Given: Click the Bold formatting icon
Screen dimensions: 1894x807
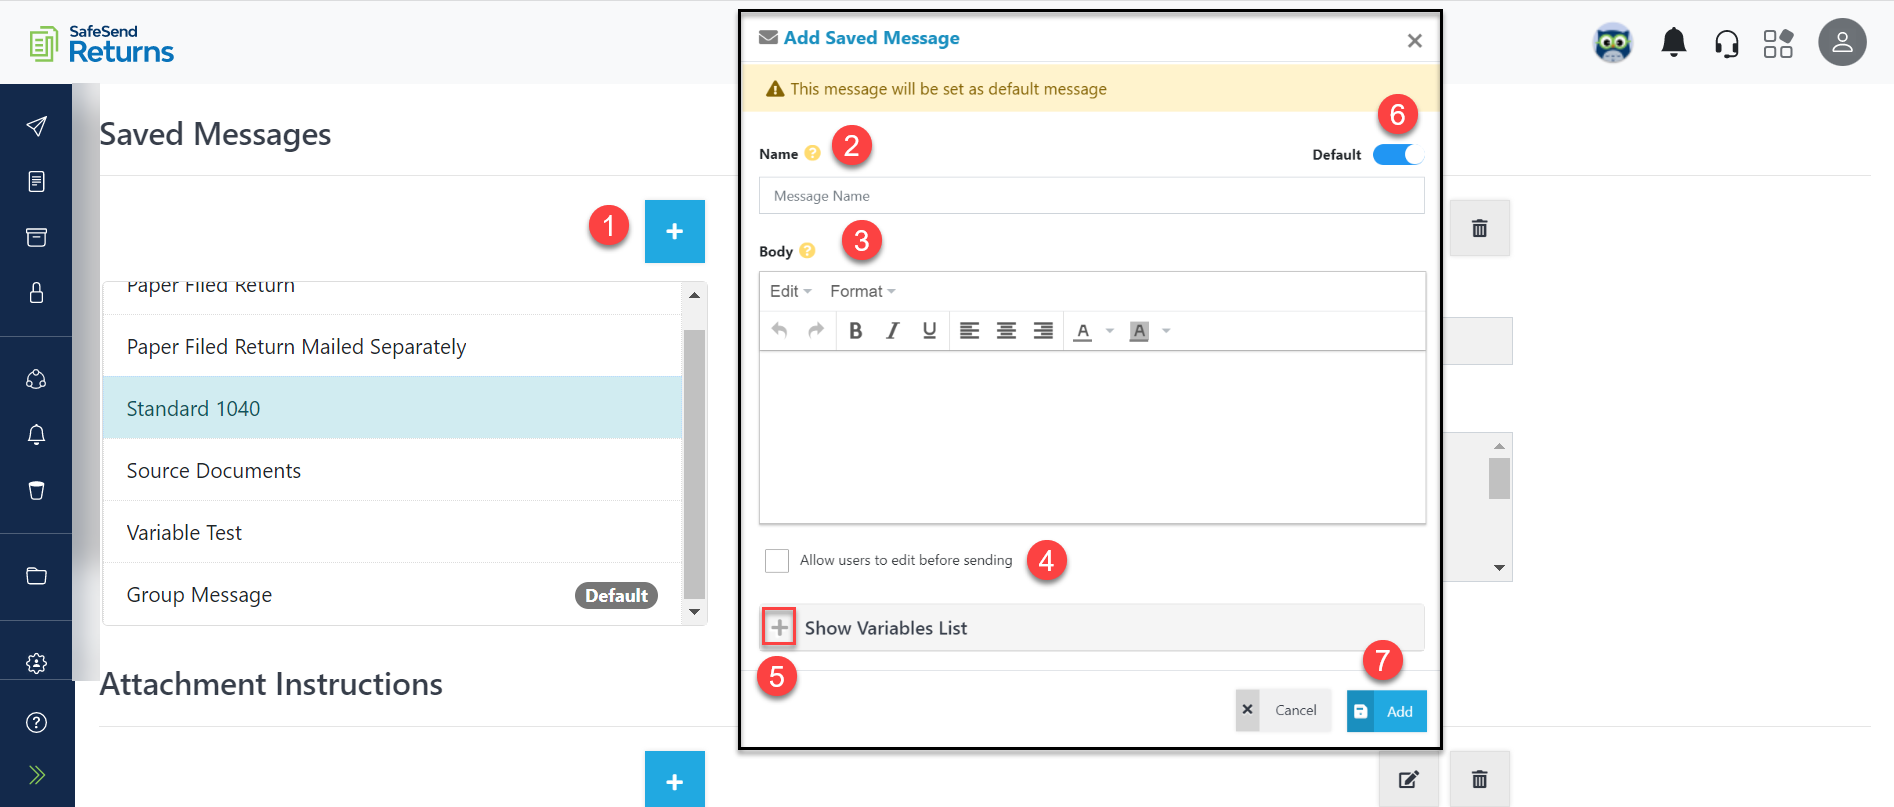Looking at the screenshot, I should [x=855, y=331].
